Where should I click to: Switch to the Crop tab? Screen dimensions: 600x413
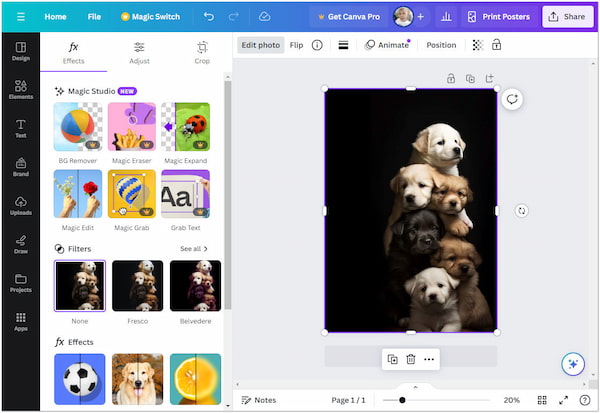202,52
